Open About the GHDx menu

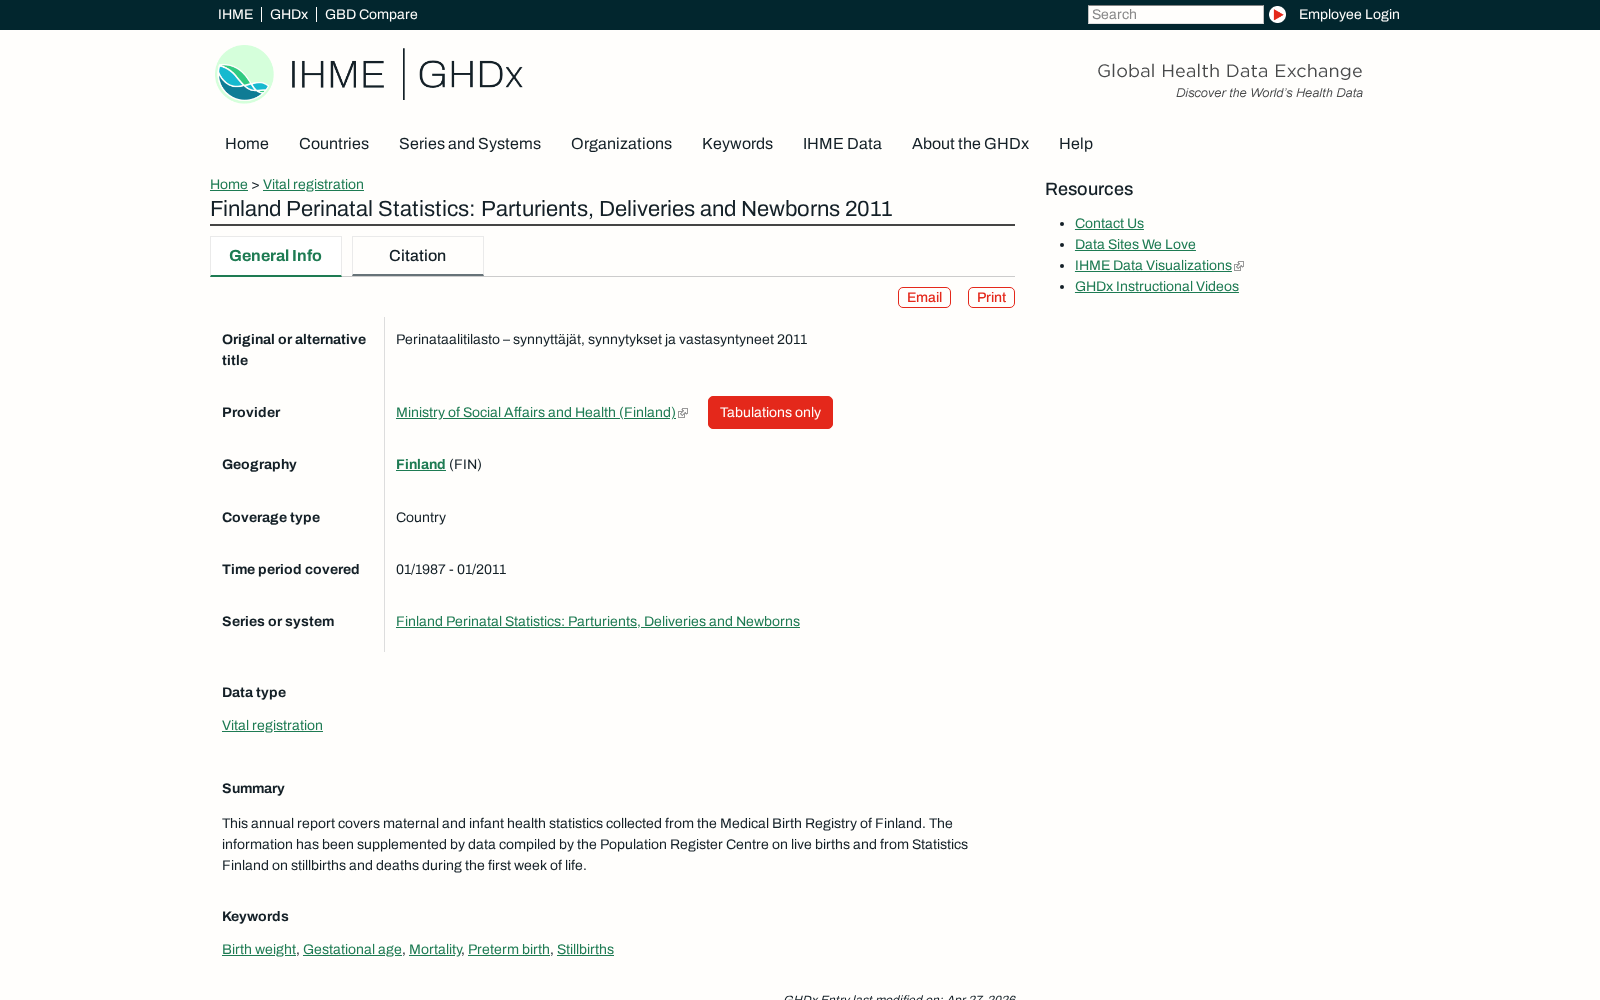pos(970,144)
